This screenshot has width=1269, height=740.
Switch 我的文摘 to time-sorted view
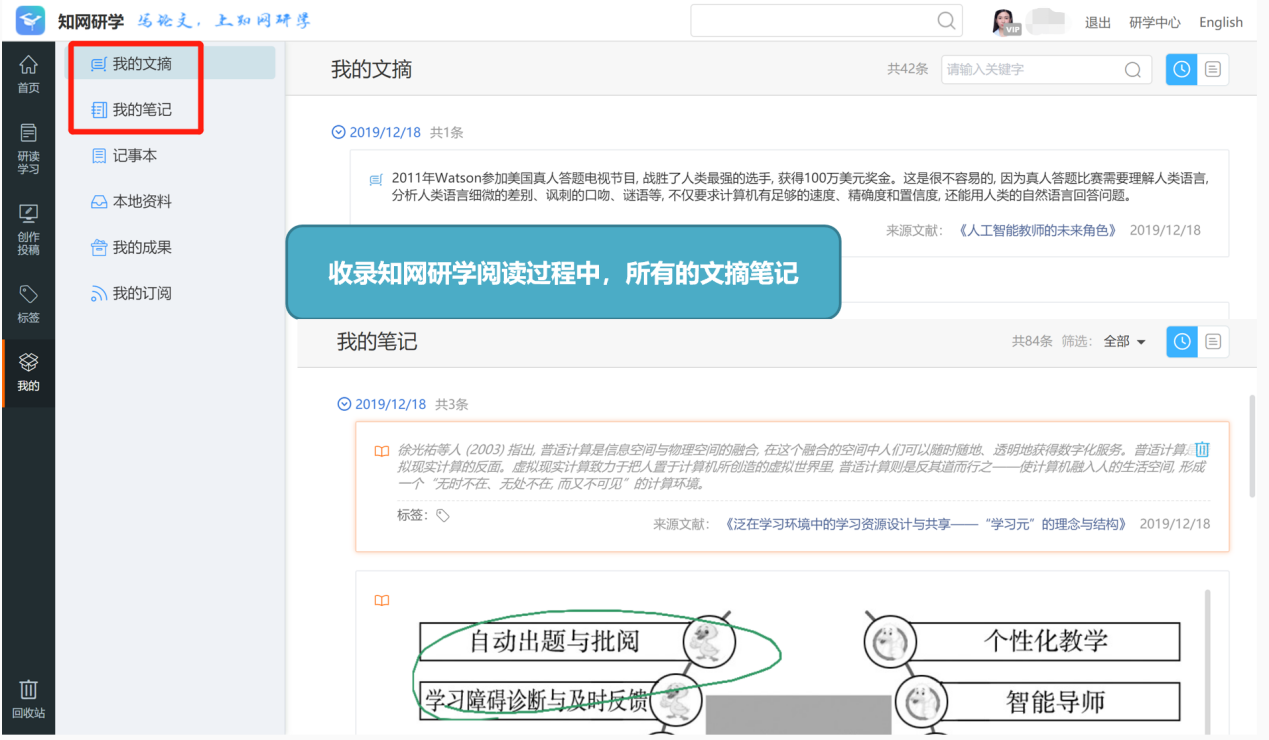[x=1182, y=69]
